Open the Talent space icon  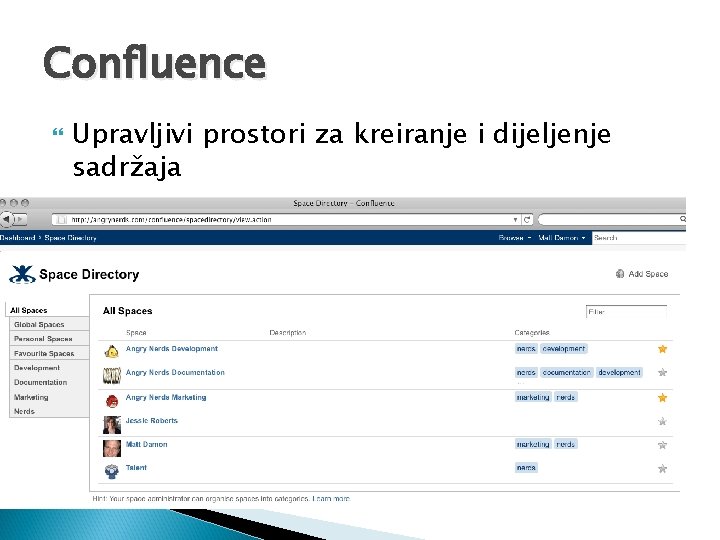(112, 471)
